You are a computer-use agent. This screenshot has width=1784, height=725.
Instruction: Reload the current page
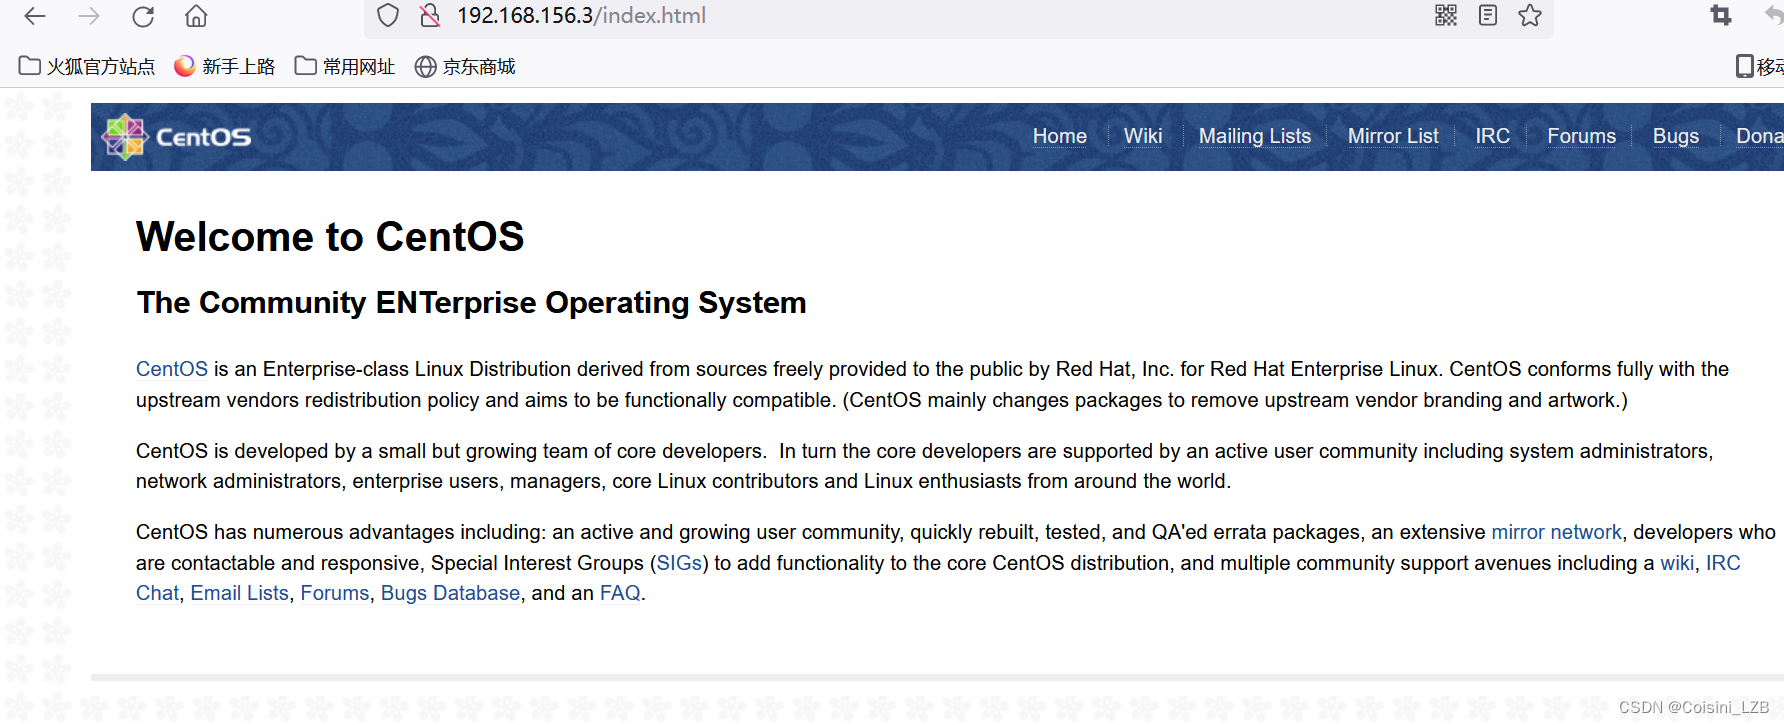[143, 16]
